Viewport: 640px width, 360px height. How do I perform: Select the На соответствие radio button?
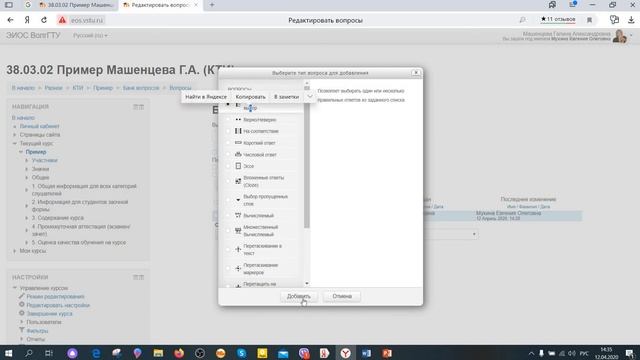click(x=228, y=131)
